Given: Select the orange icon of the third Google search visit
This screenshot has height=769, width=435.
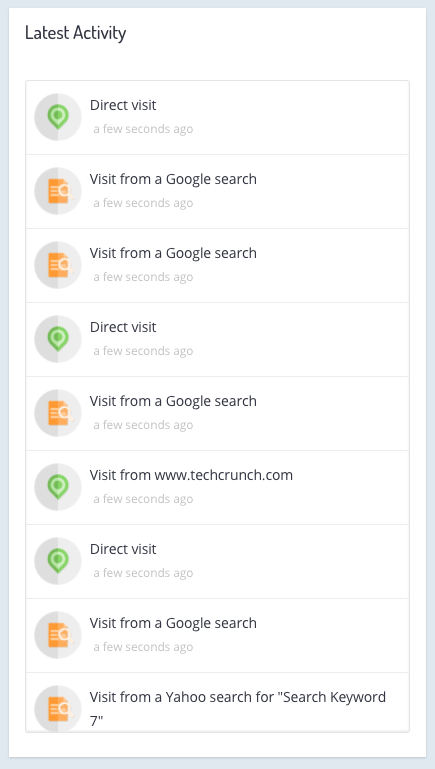Looking at the screenshot, I should point(58,413).
